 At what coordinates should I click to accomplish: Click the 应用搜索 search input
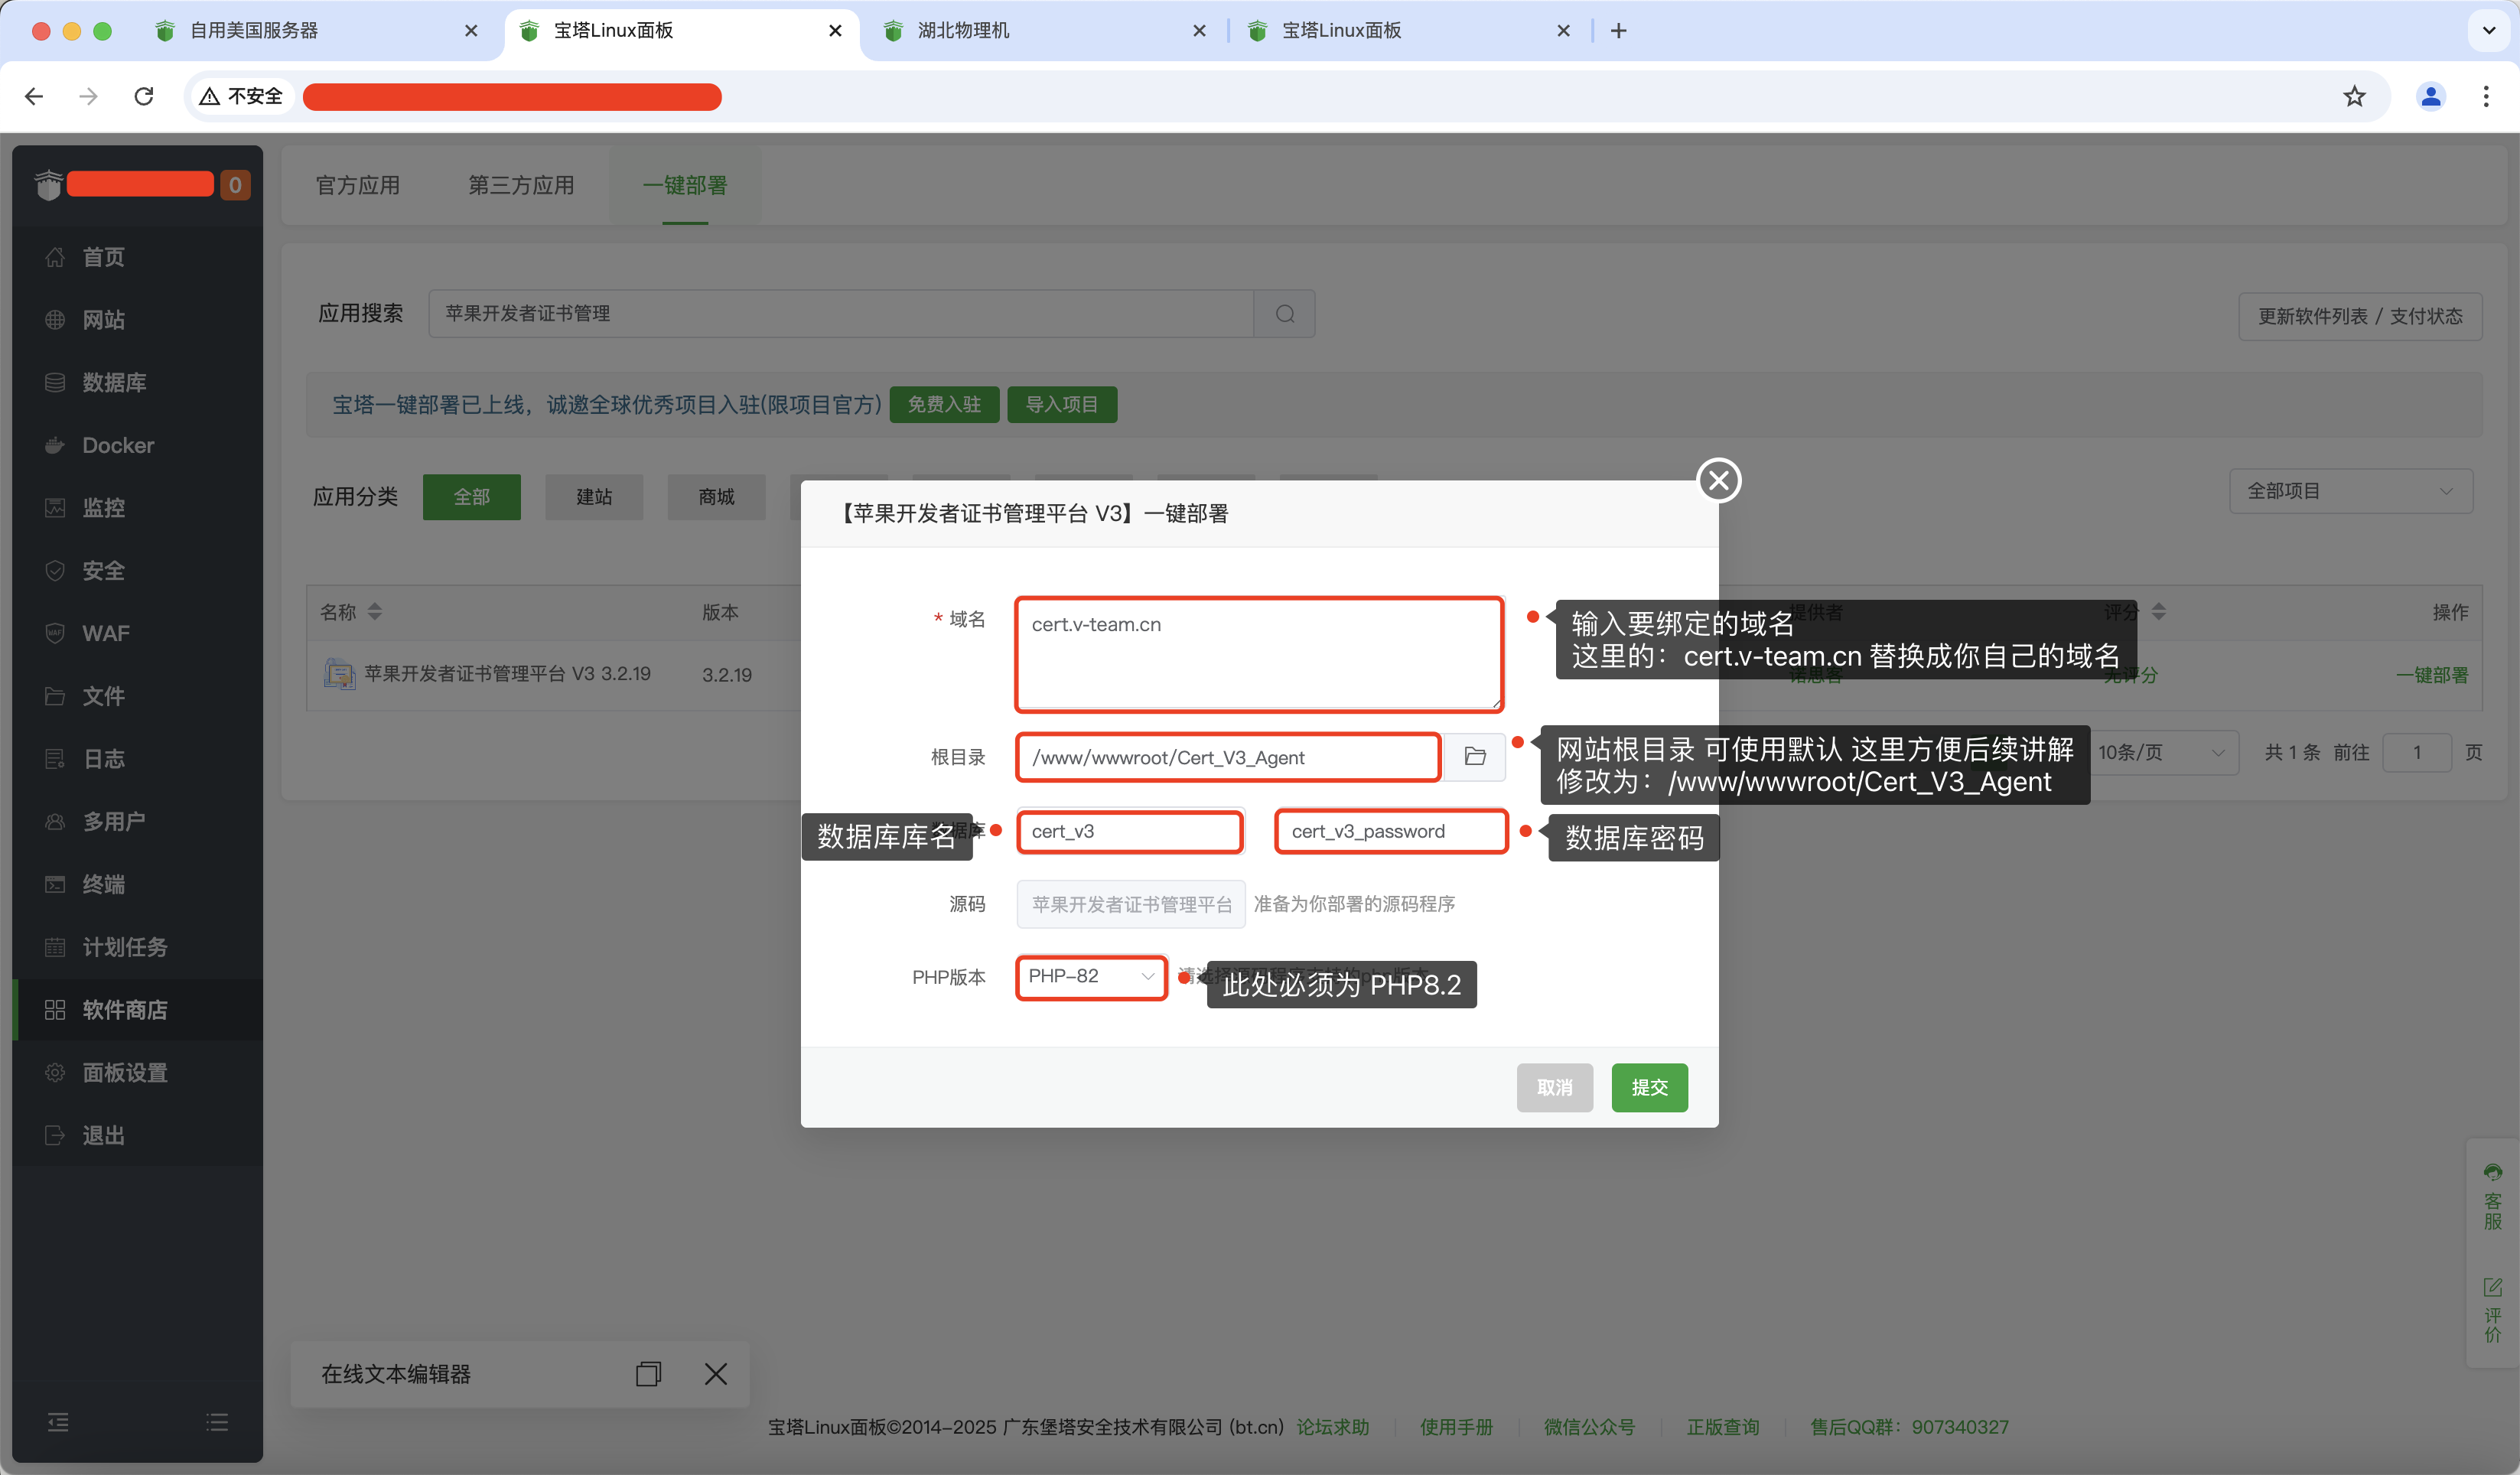coord(841,314)
